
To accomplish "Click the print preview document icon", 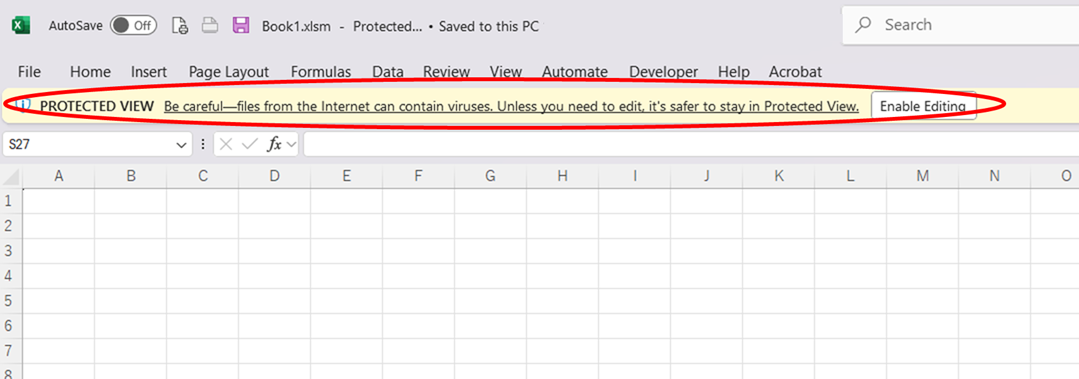I will (x=180, y=26).
